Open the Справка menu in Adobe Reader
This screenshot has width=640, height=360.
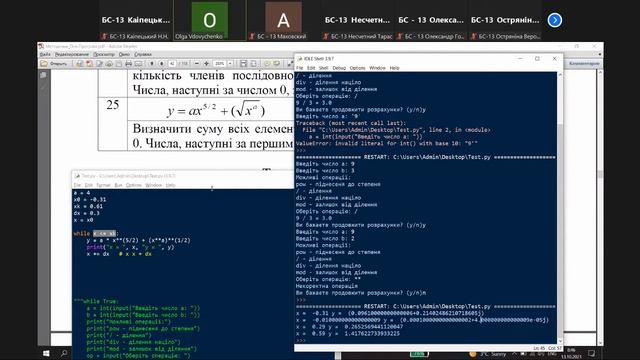click(142, 54)
